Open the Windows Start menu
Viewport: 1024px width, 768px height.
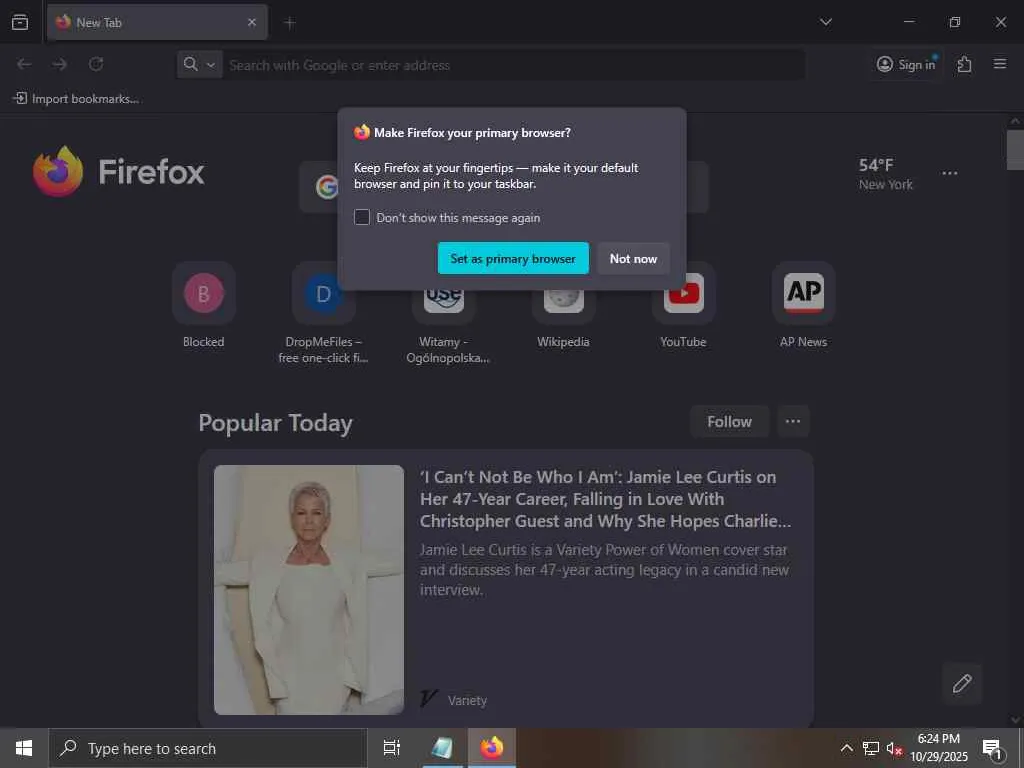24,748
